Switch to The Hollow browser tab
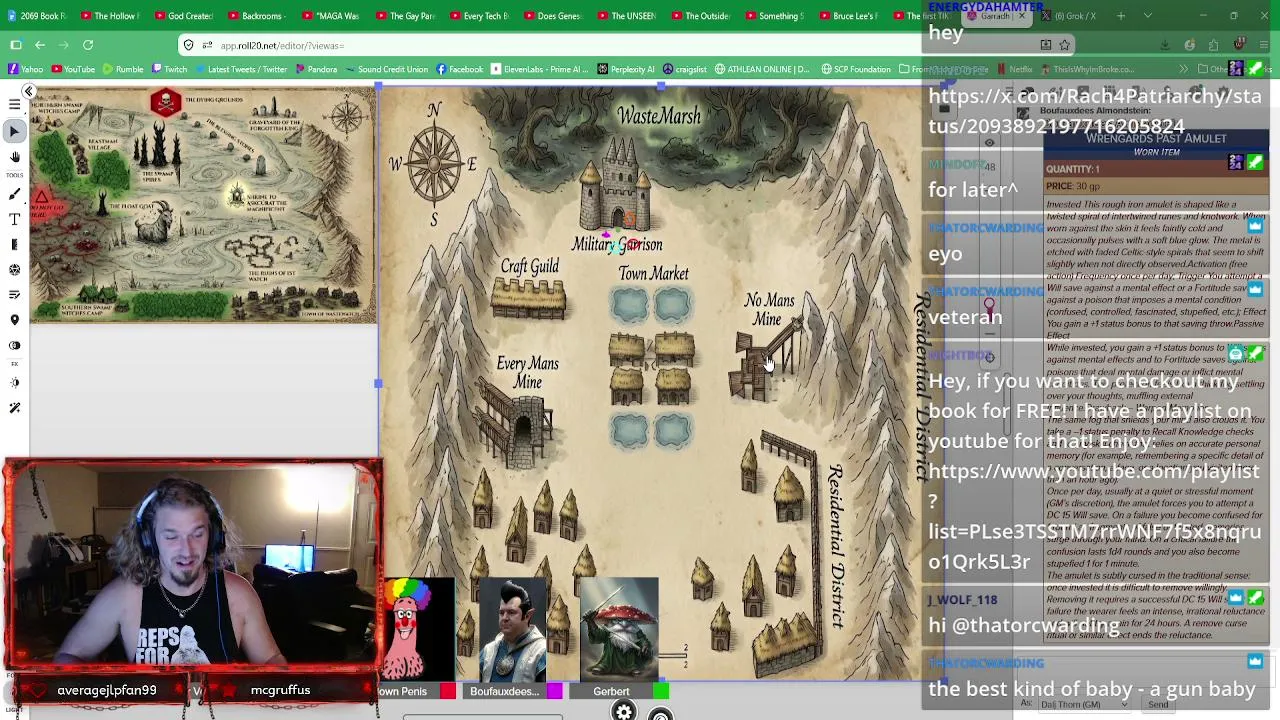Screen dimensions: 1280x720 click(x=110, y=16)
